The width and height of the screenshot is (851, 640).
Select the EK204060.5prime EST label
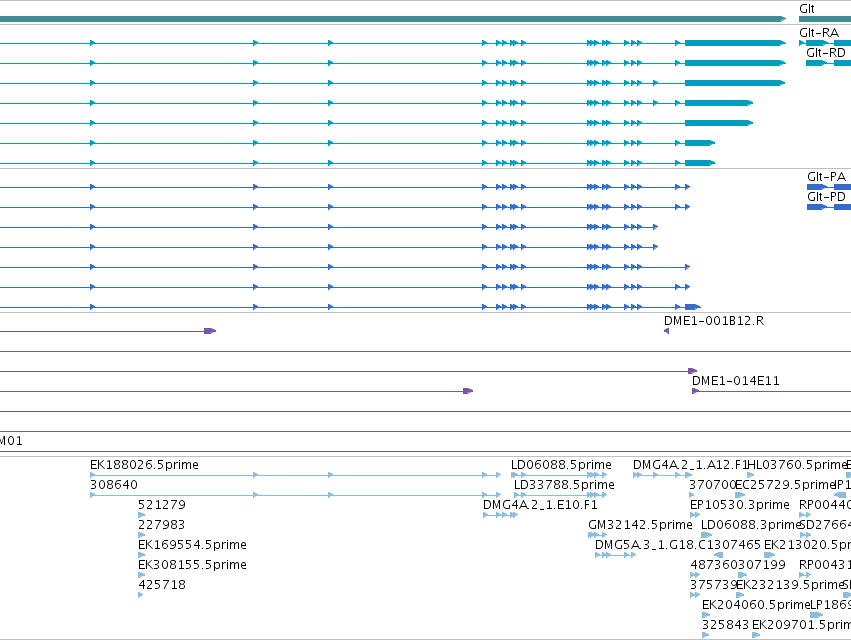pos(756,605)
